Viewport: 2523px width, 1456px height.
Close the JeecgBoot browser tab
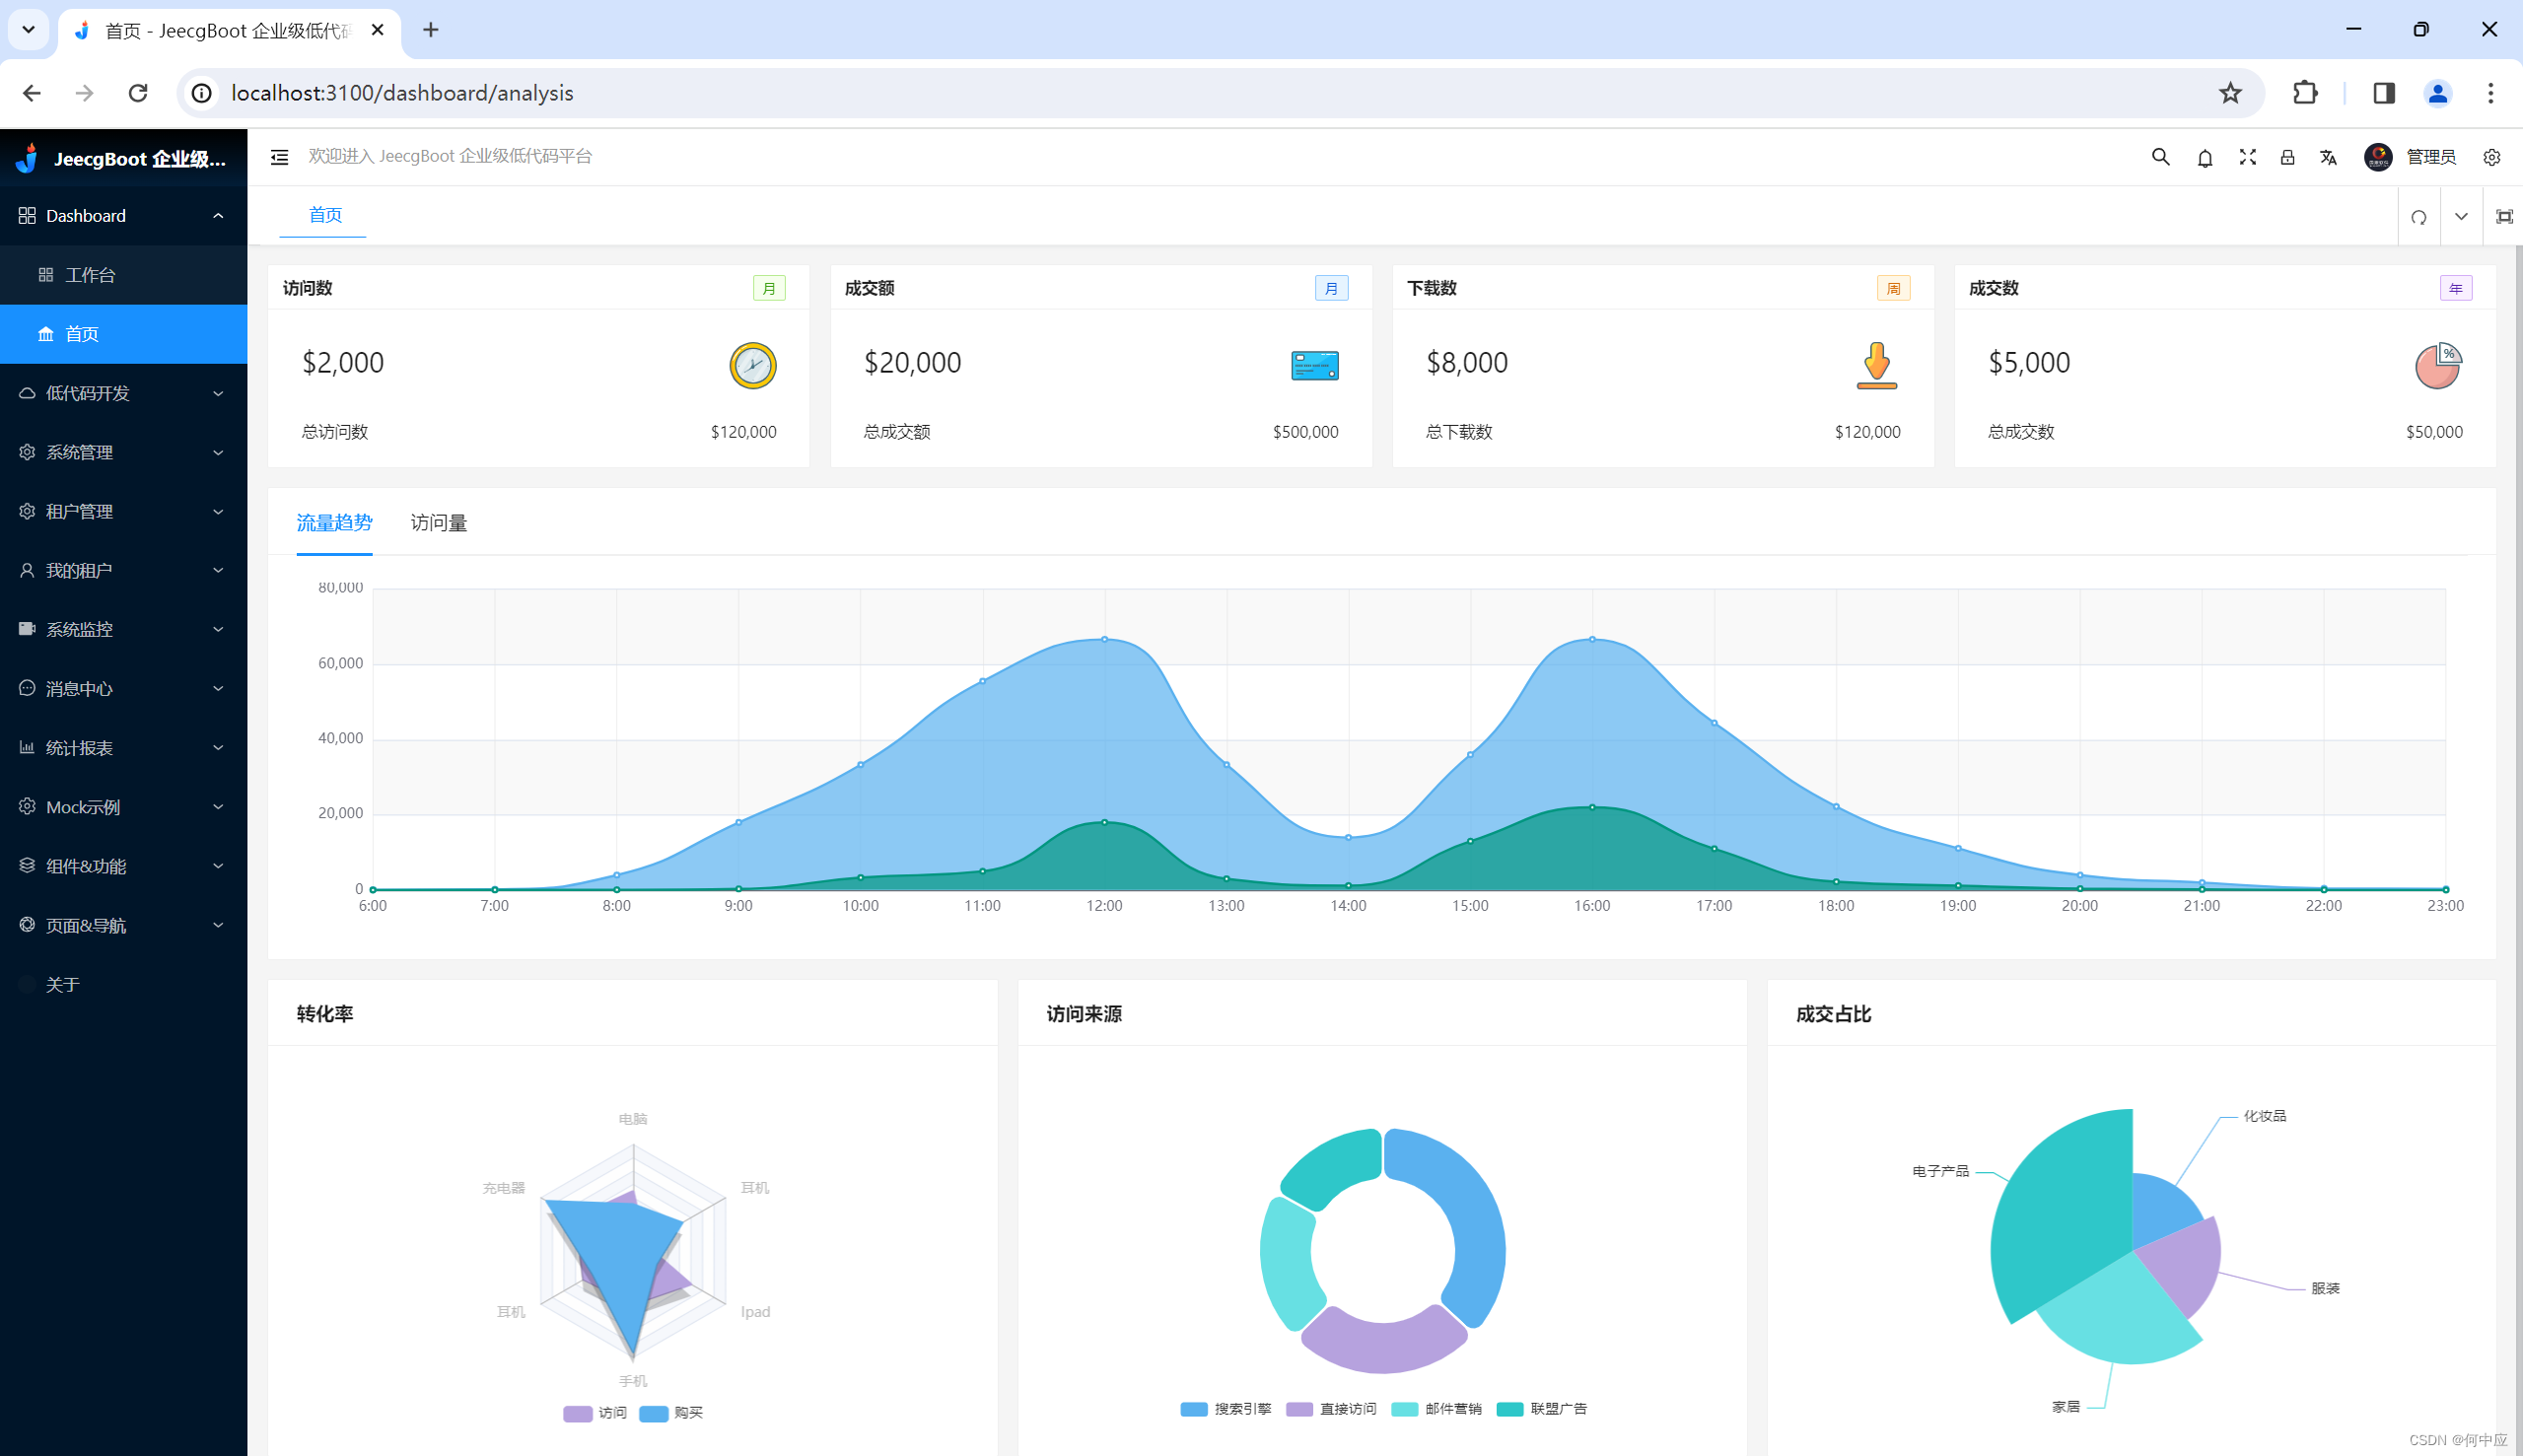pos(377,30)
